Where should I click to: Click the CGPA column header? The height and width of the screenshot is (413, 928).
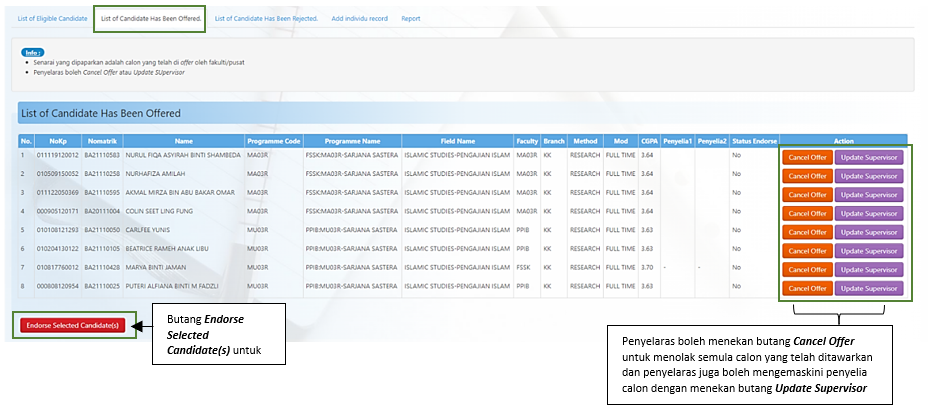click(x=649, y=141)
